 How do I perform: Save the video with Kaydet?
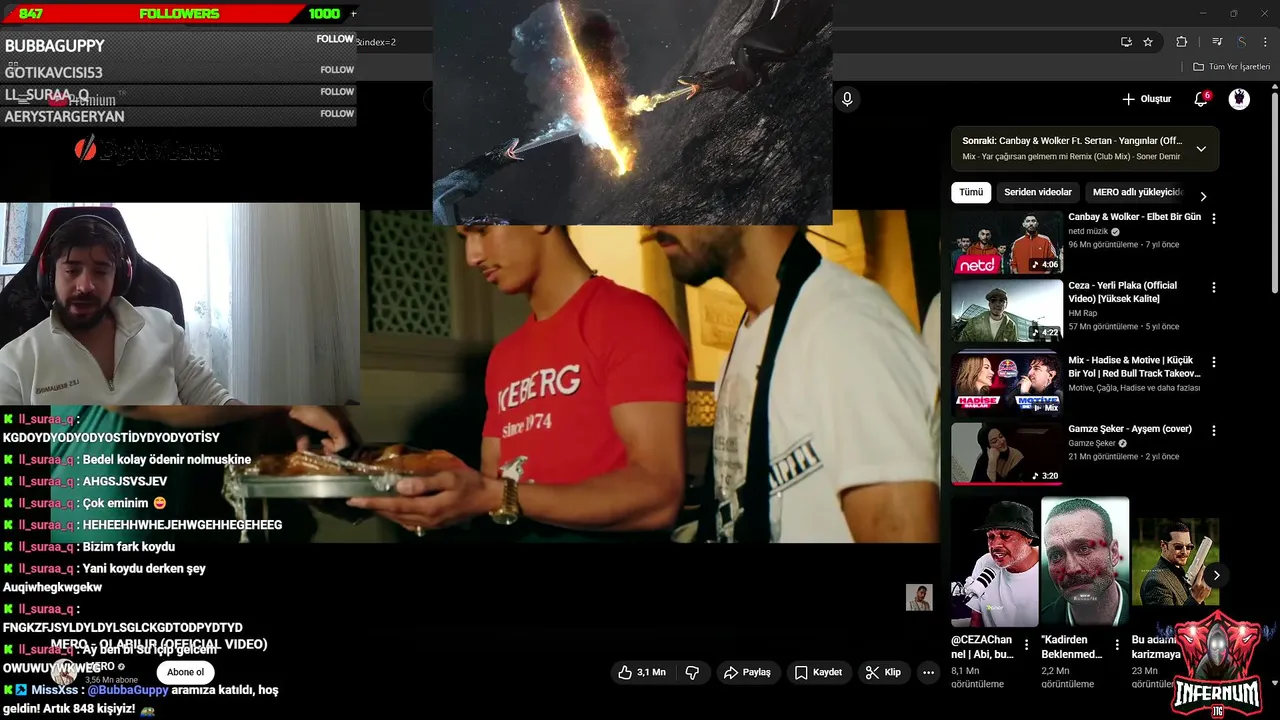[x=818, y=672]
